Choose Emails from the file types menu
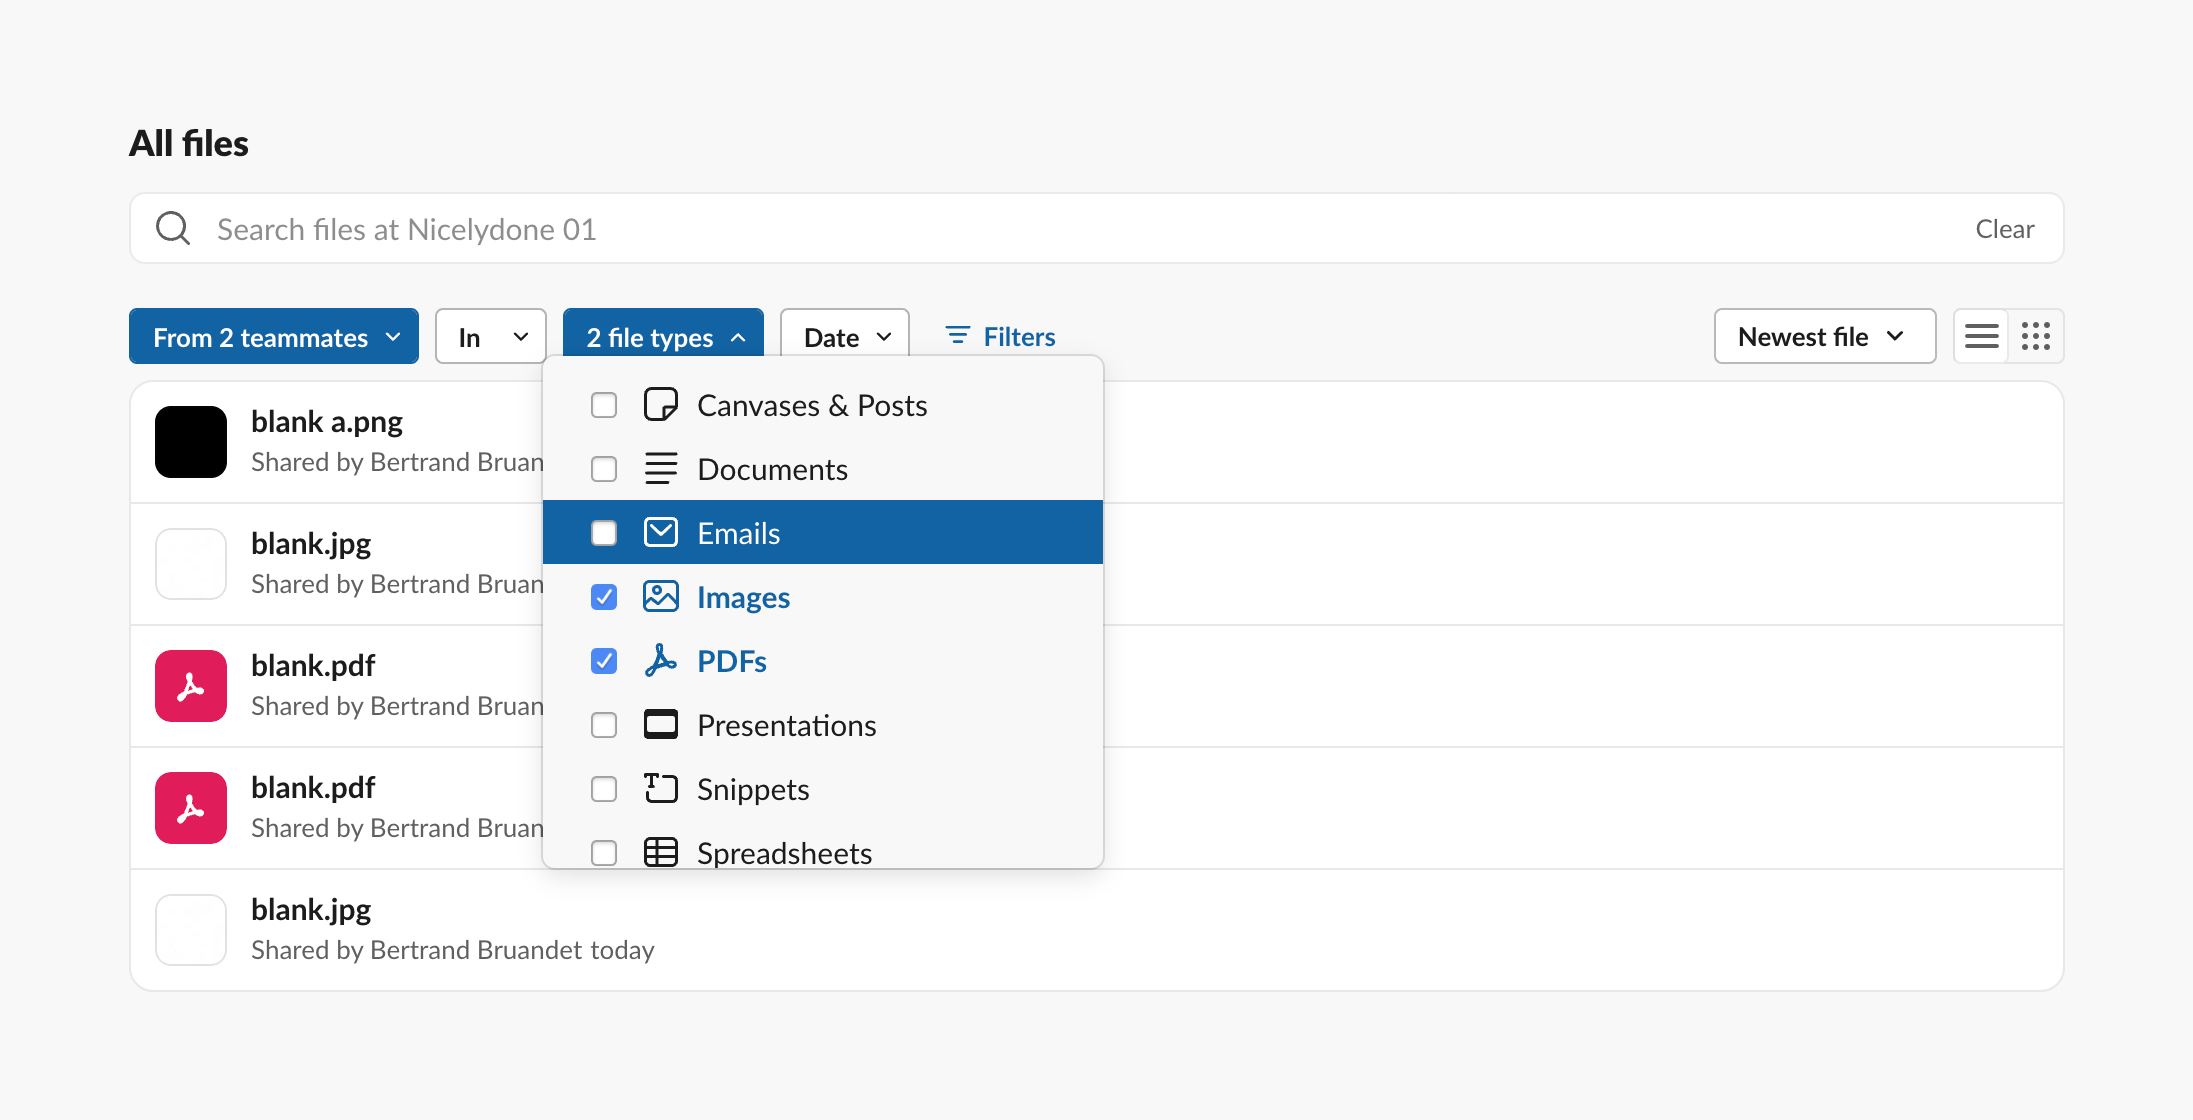 point(738,532)
